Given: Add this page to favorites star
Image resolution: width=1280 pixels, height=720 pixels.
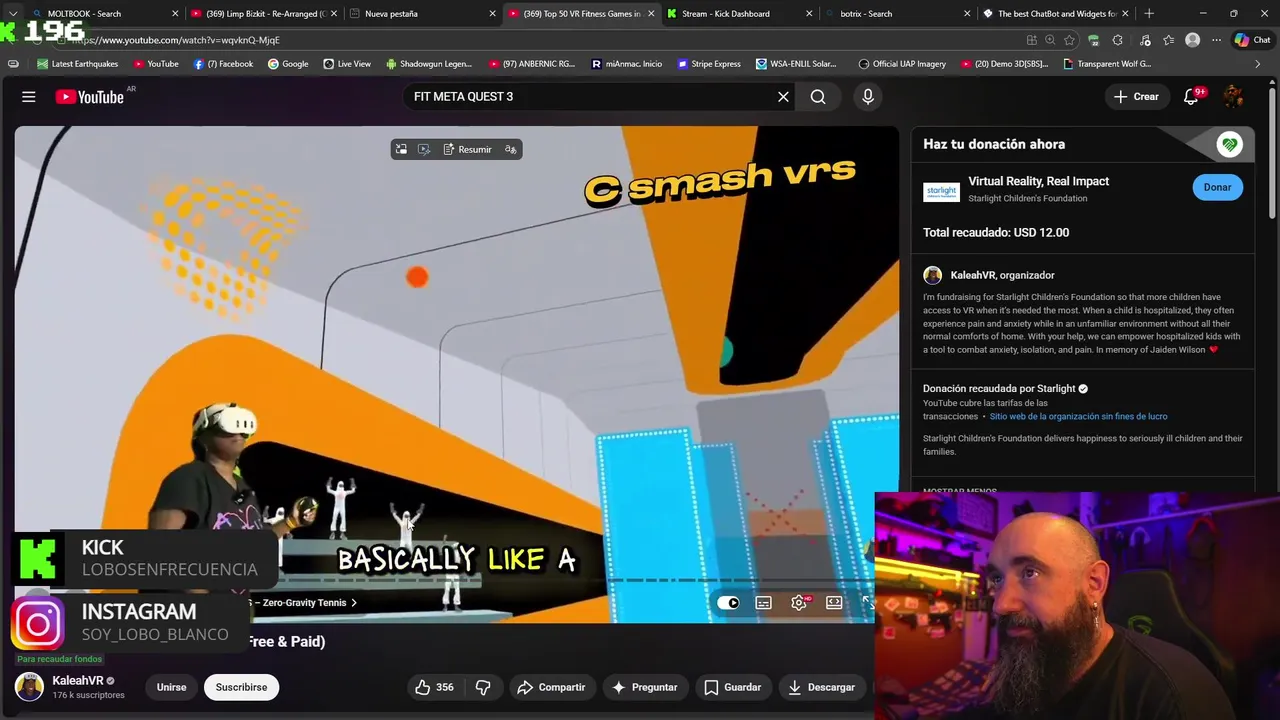Looking at the screenshot, I should pyautogui.click(x=1069, y=40).
